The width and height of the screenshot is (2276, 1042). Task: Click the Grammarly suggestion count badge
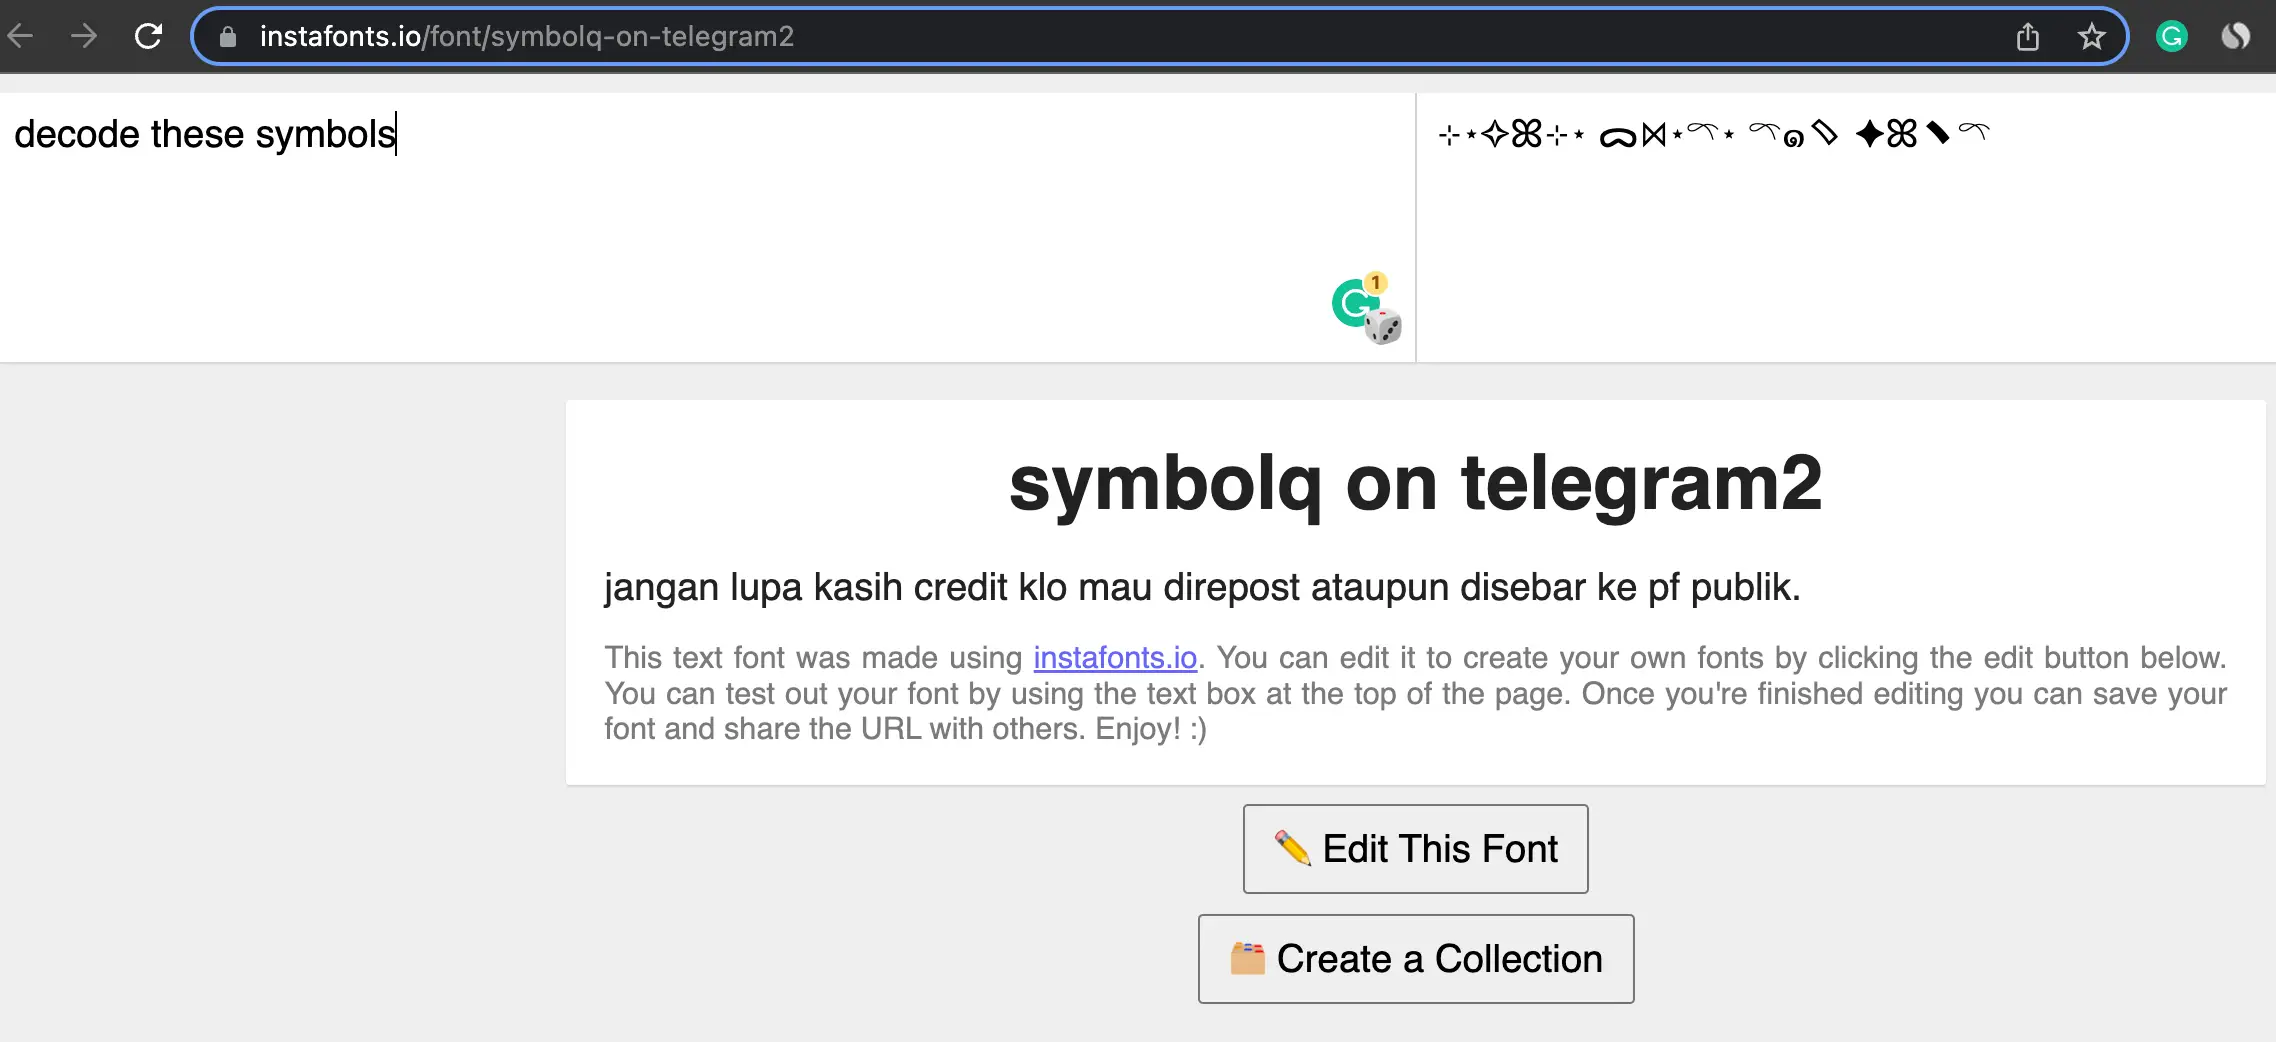pos(1376,283)
